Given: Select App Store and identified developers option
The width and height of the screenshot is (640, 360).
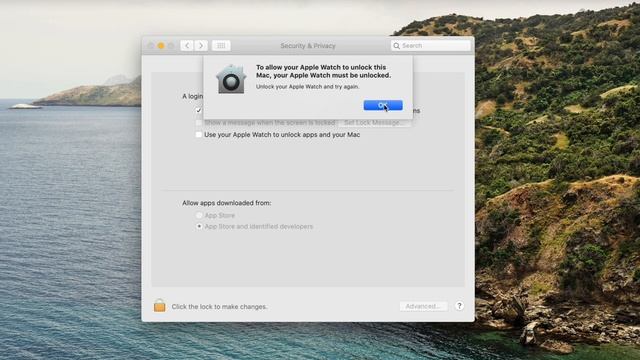Looking at the screenshot, I should (199, 226).
